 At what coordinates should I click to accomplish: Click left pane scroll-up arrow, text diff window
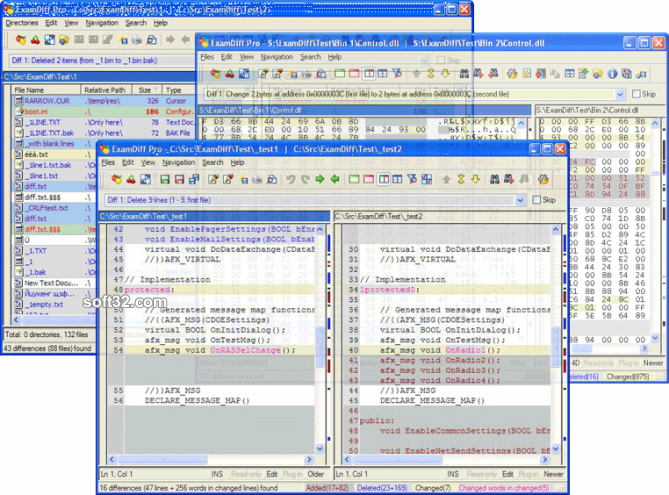click(320, 230)
